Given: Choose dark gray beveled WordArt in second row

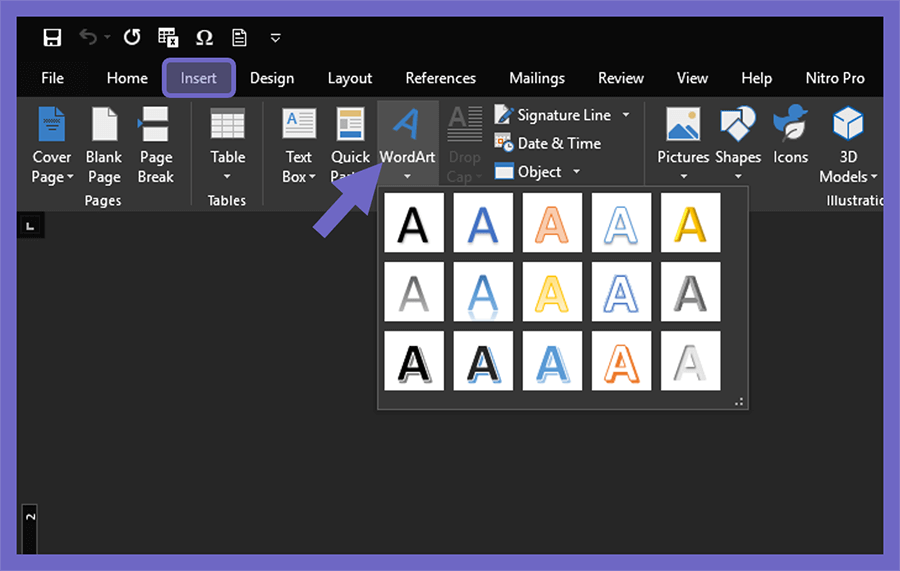Looking at the screenshot, I should (690, 292).
